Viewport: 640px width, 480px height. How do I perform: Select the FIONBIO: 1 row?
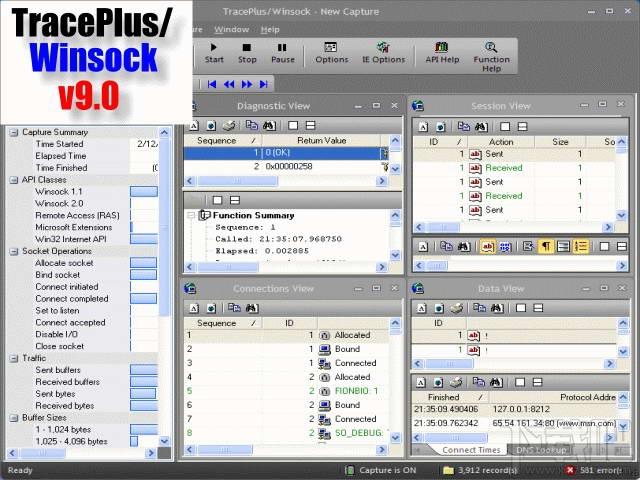287,391
